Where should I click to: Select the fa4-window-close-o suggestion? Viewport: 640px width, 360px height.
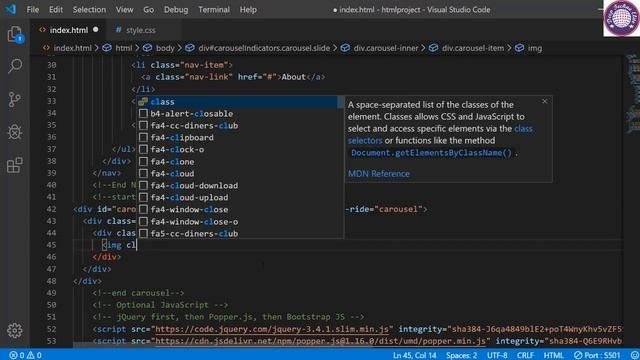coord(240,222)
